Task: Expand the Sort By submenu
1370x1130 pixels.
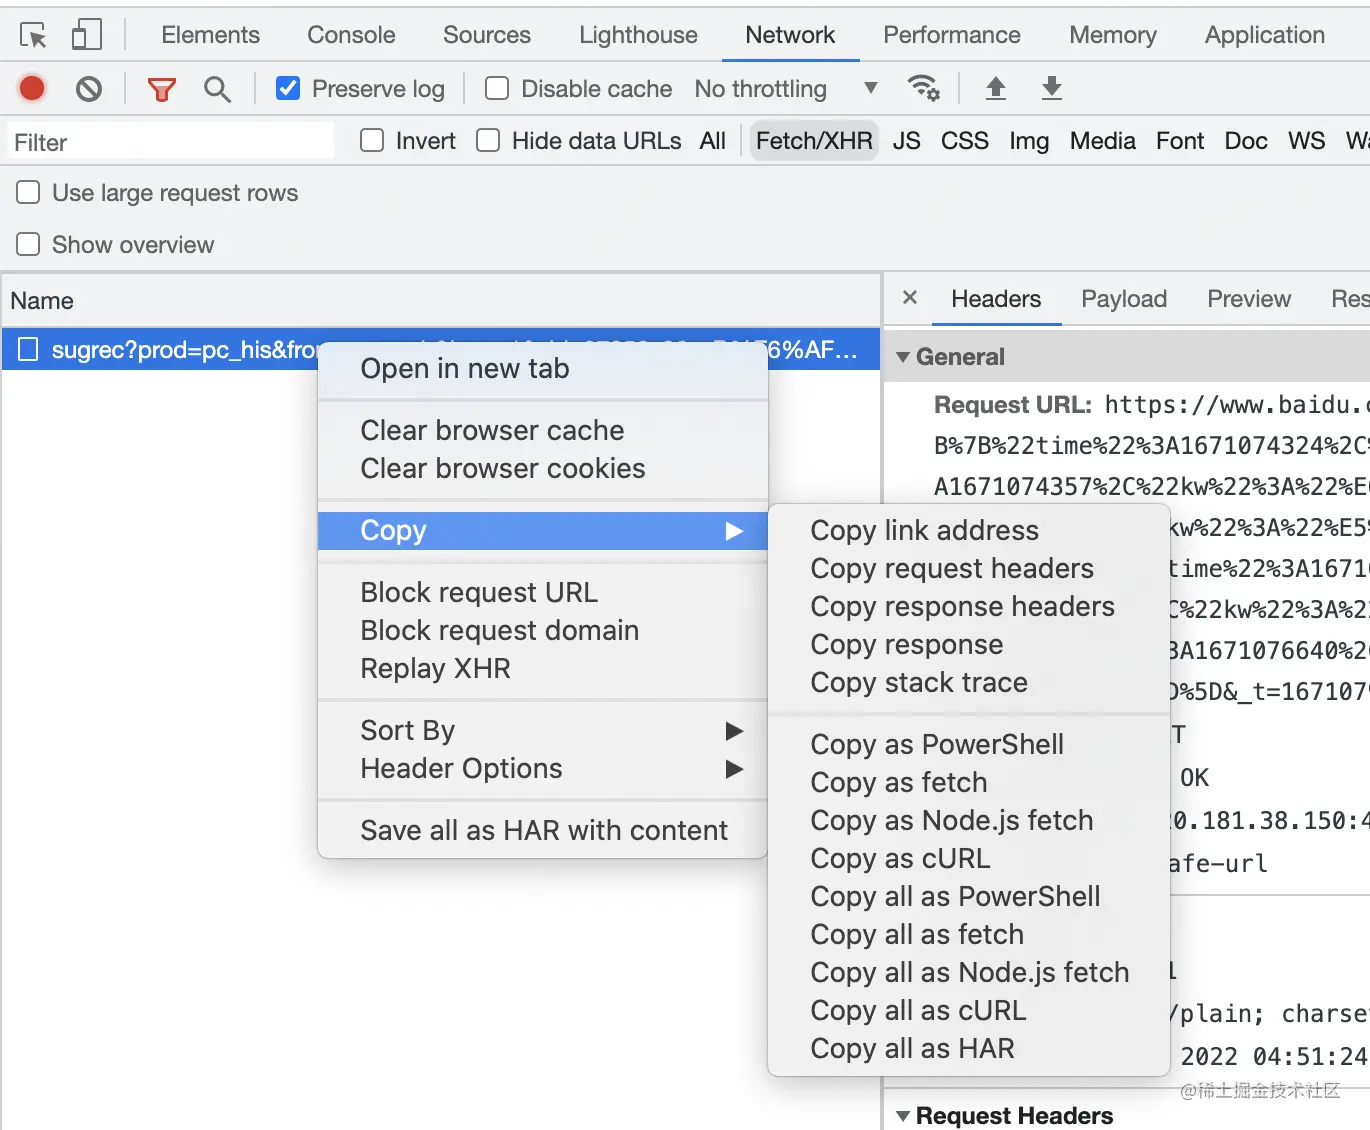Action: click(542, 731)
